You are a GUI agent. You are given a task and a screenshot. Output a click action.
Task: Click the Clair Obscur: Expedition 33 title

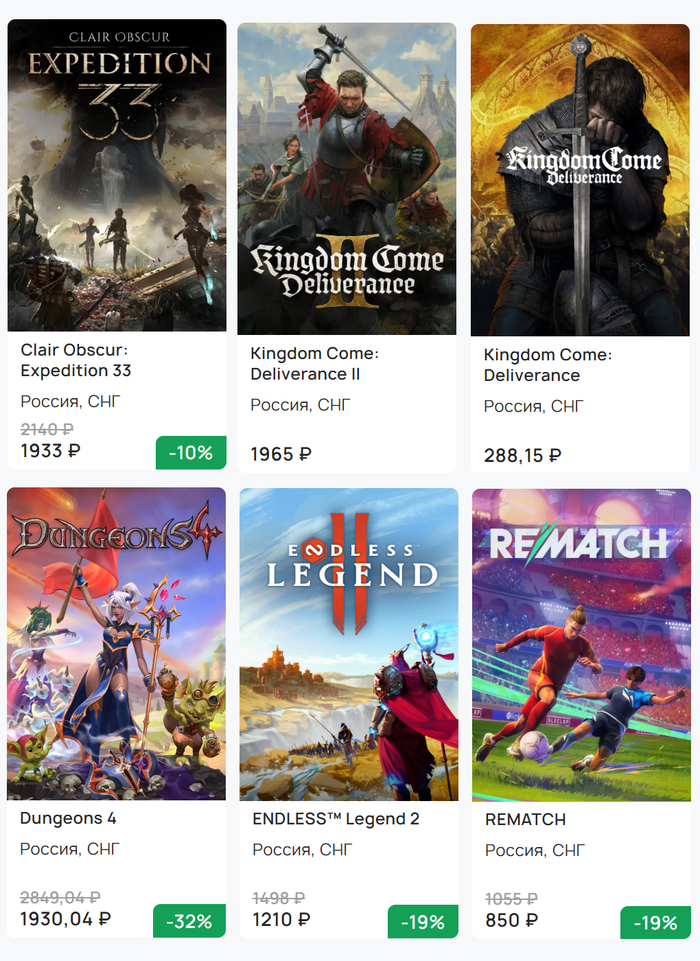pyautogui.click(x=76, y=360)
